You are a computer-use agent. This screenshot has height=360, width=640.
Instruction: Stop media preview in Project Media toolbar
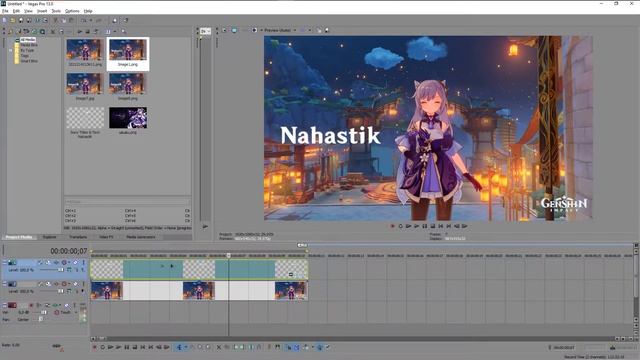point(87,31)
